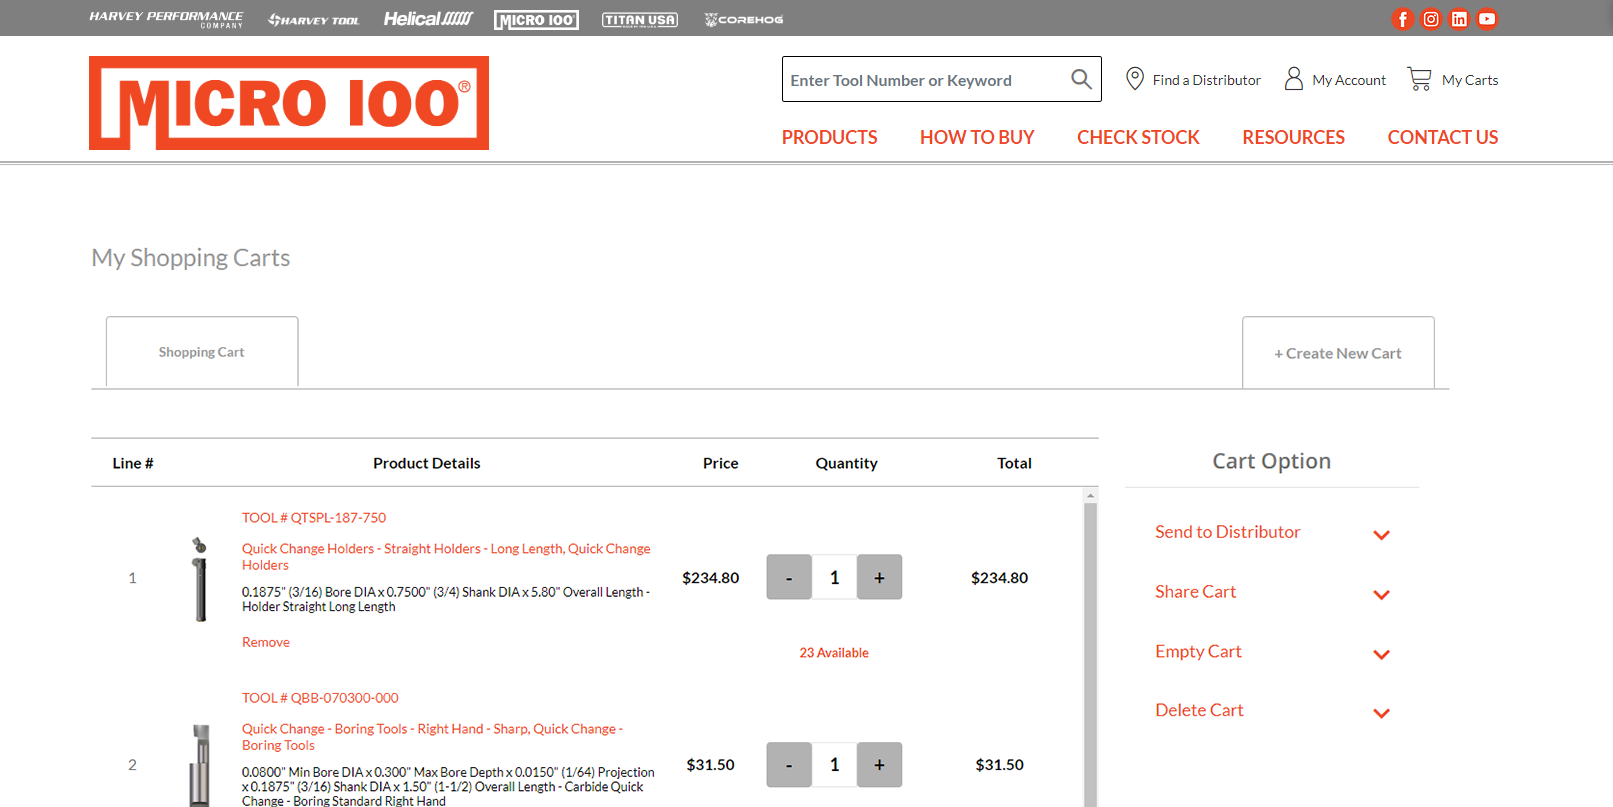Click the large Micro 100 site logo
The height and width of the screenshot is (807, 1613).
(x=289, y=103)
